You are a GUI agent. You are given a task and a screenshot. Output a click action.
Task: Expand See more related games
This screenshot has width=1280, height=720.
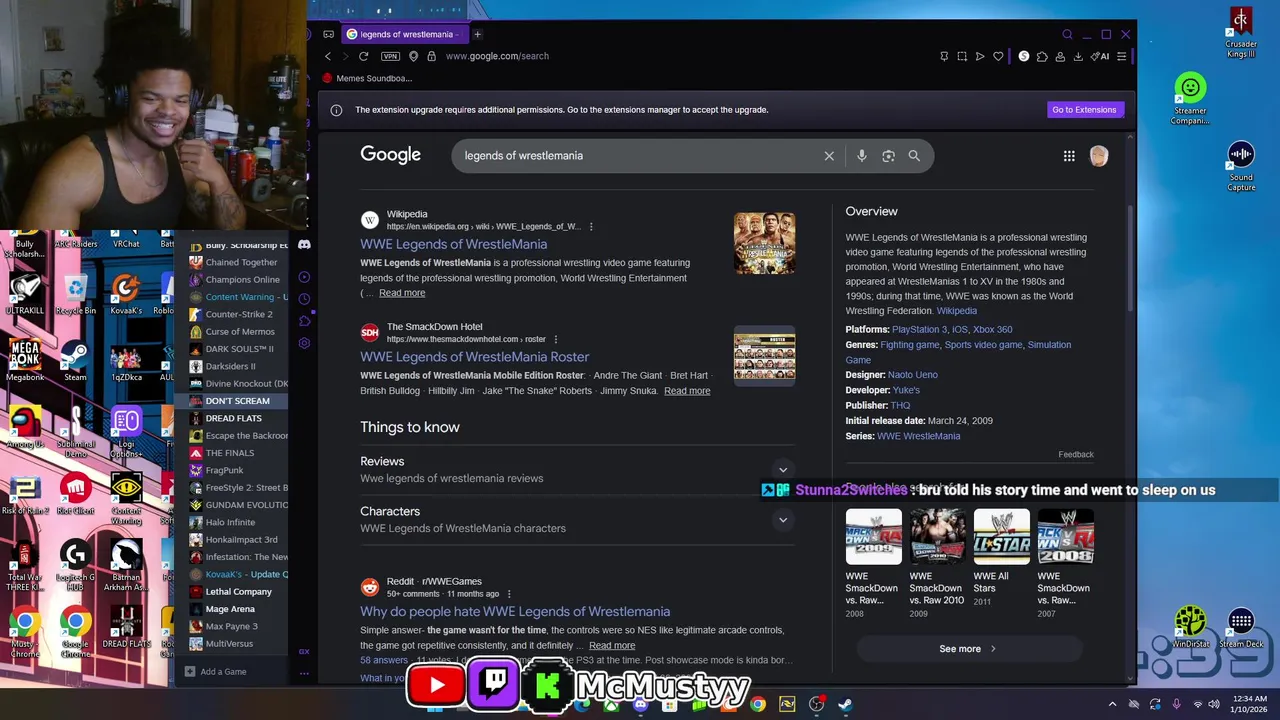[x=968, y=649]
